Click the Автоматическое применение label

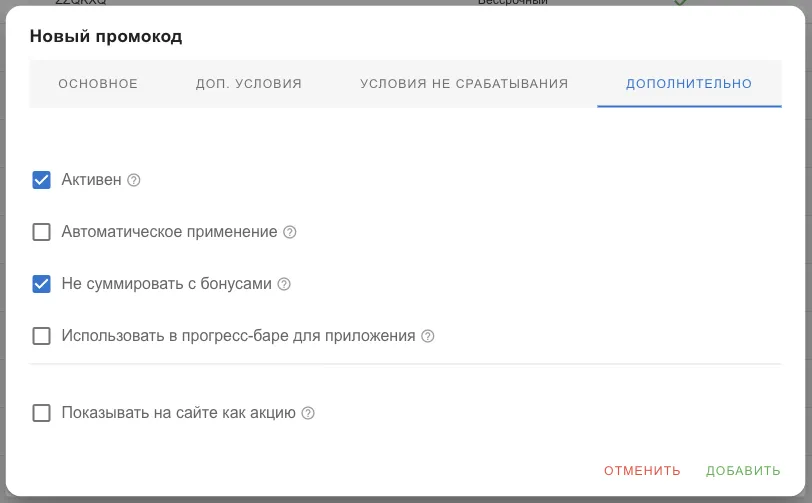(x=169, y=232)
